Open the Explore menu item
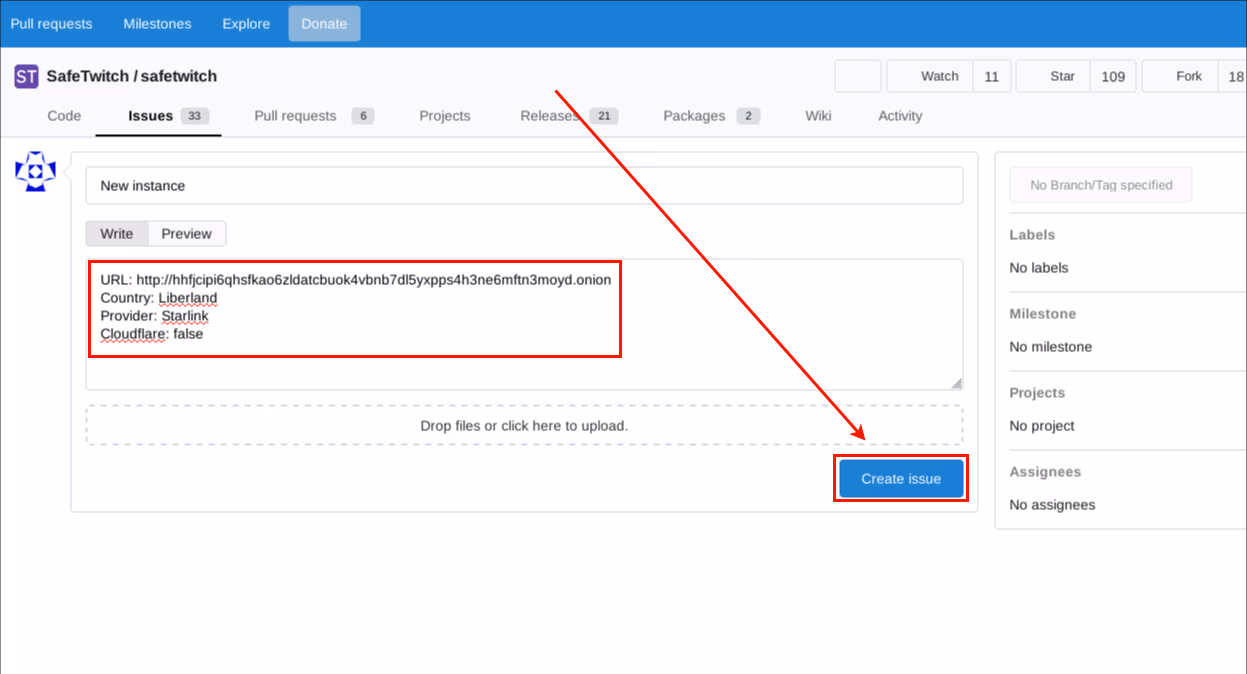Screen dimensions: 1247x674 click(x=245, y=23)
